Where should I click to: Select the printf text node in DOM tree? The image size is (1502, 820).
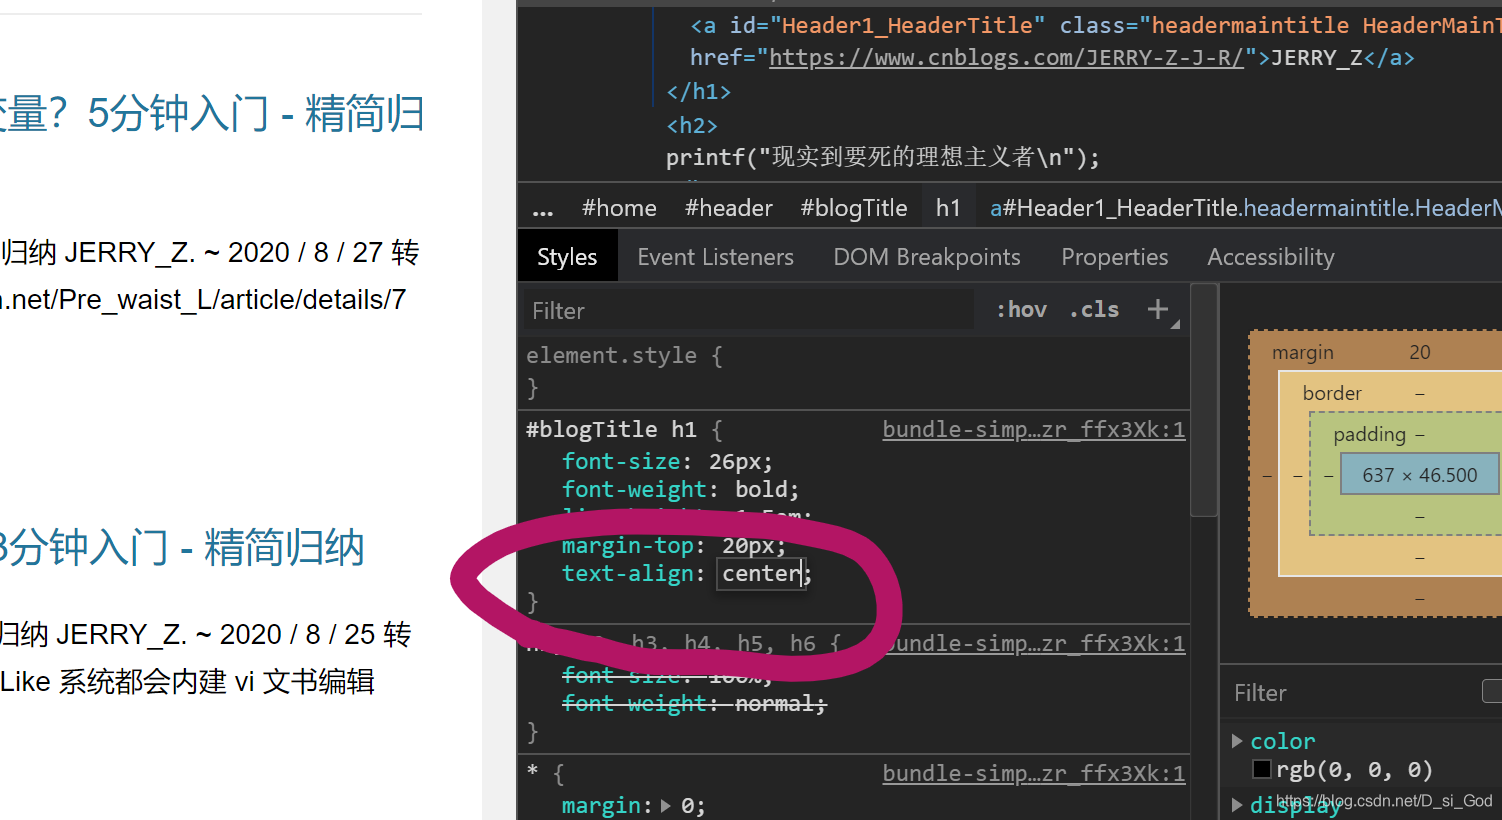tap(883, 157)
